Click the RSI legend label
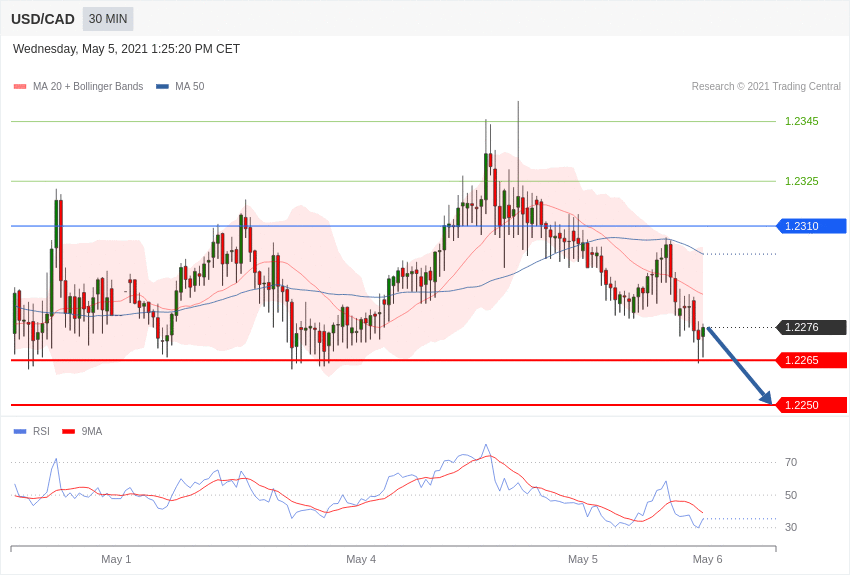This screenshot has height=576, width=850. click(41, 431)
